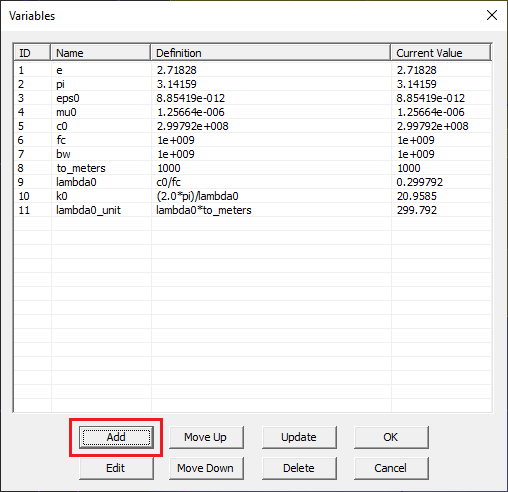Select the Definition column header
The height and width of the screenshot is (492, 508).
271,53
